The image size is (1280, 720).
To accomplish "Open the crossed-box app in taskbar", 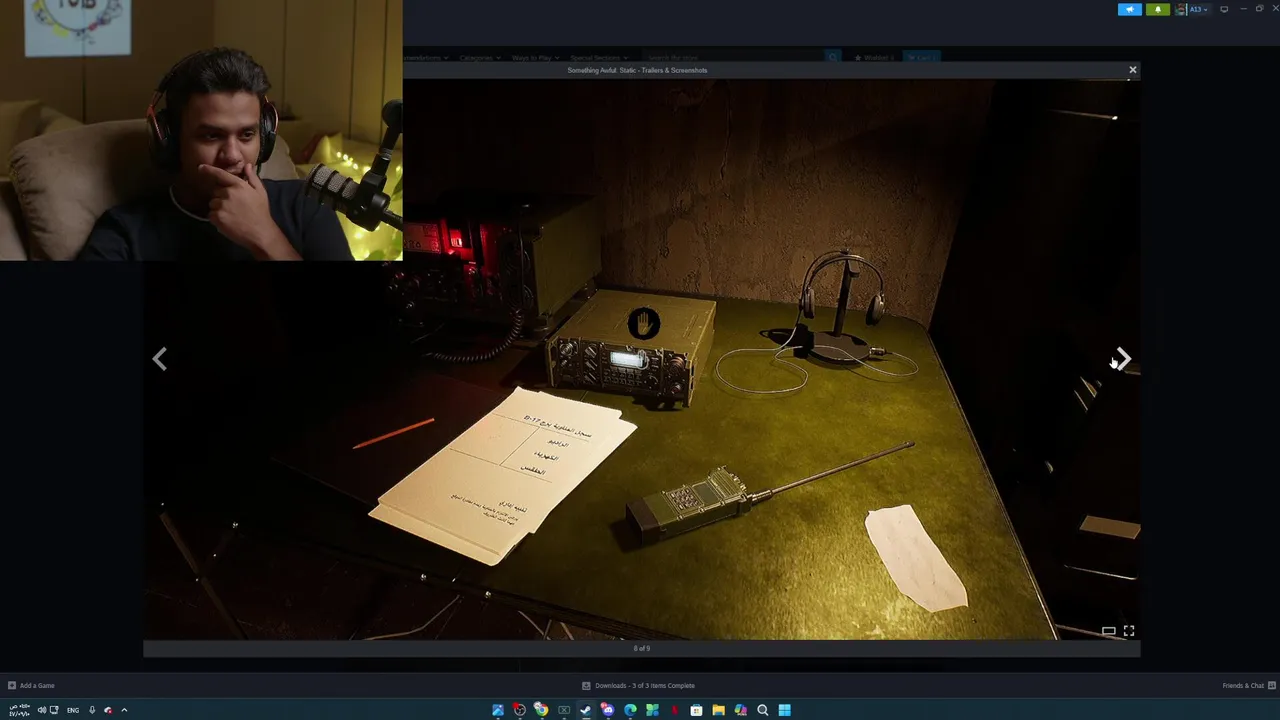I will 564,710.
